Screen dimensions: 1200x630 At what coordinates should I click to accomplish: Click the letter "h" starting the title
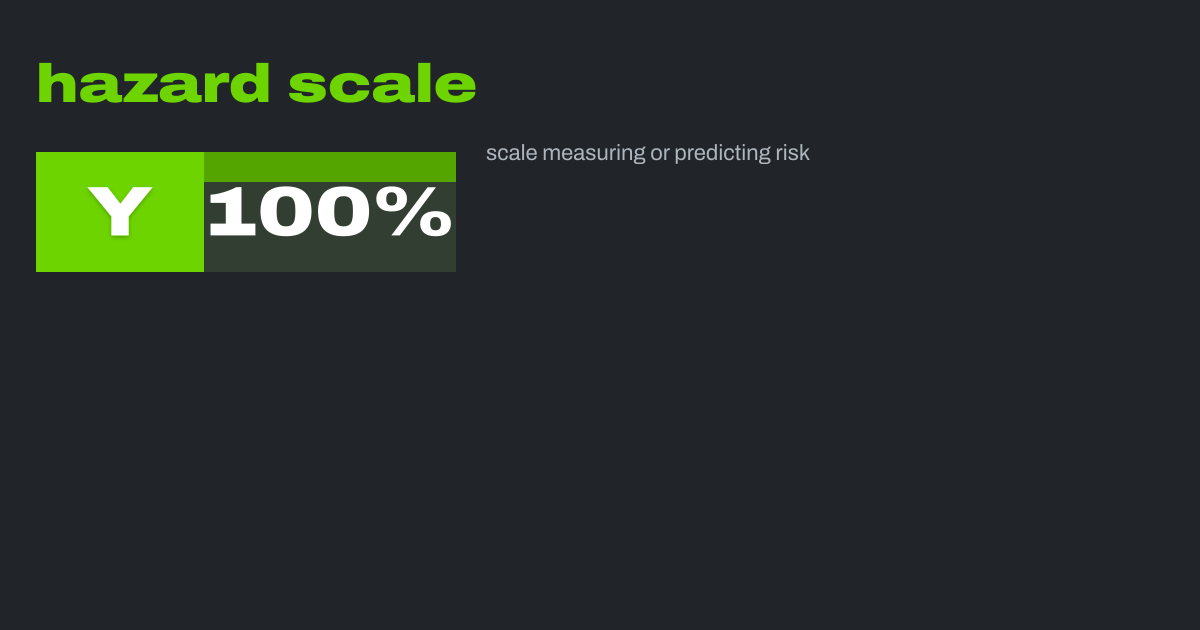pyautogui.click(x=54, y=84)
